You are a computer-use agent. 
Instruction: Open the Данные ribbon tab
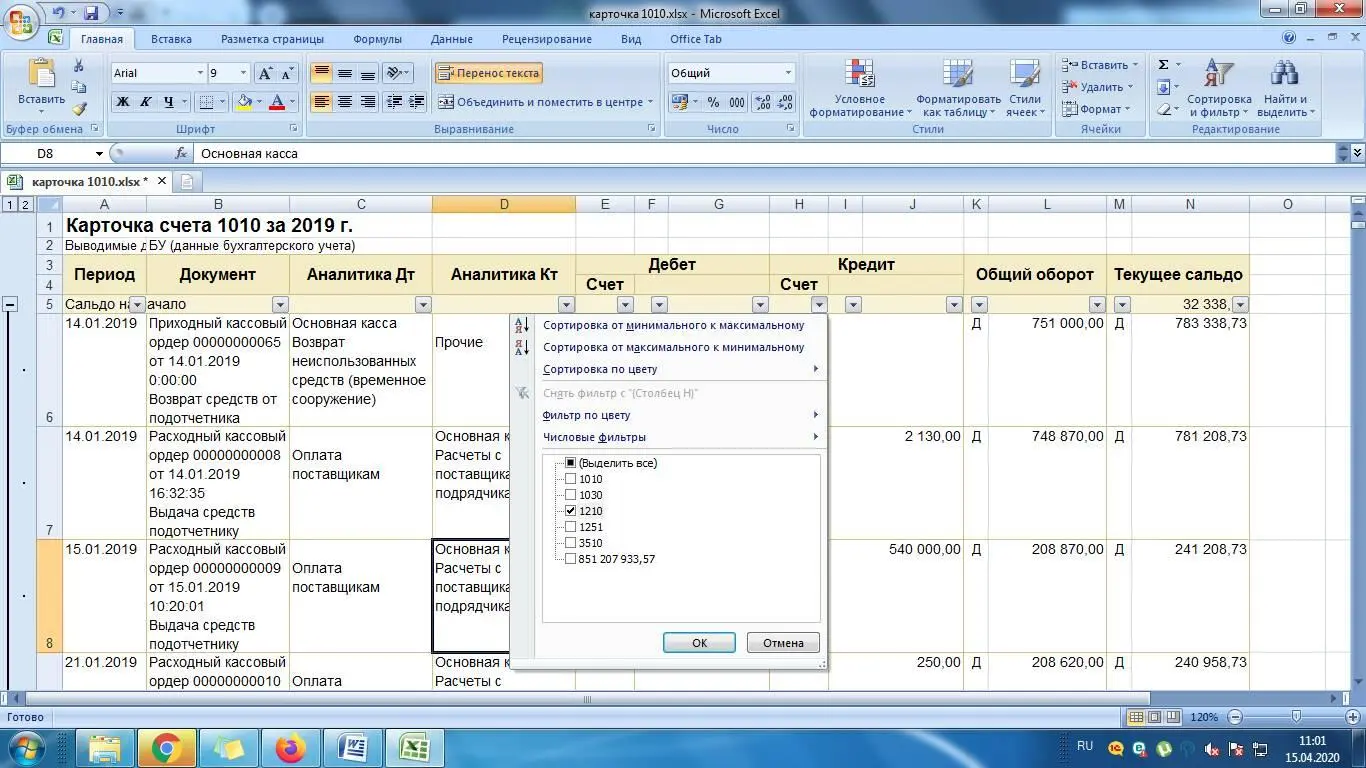pos(452,39)
